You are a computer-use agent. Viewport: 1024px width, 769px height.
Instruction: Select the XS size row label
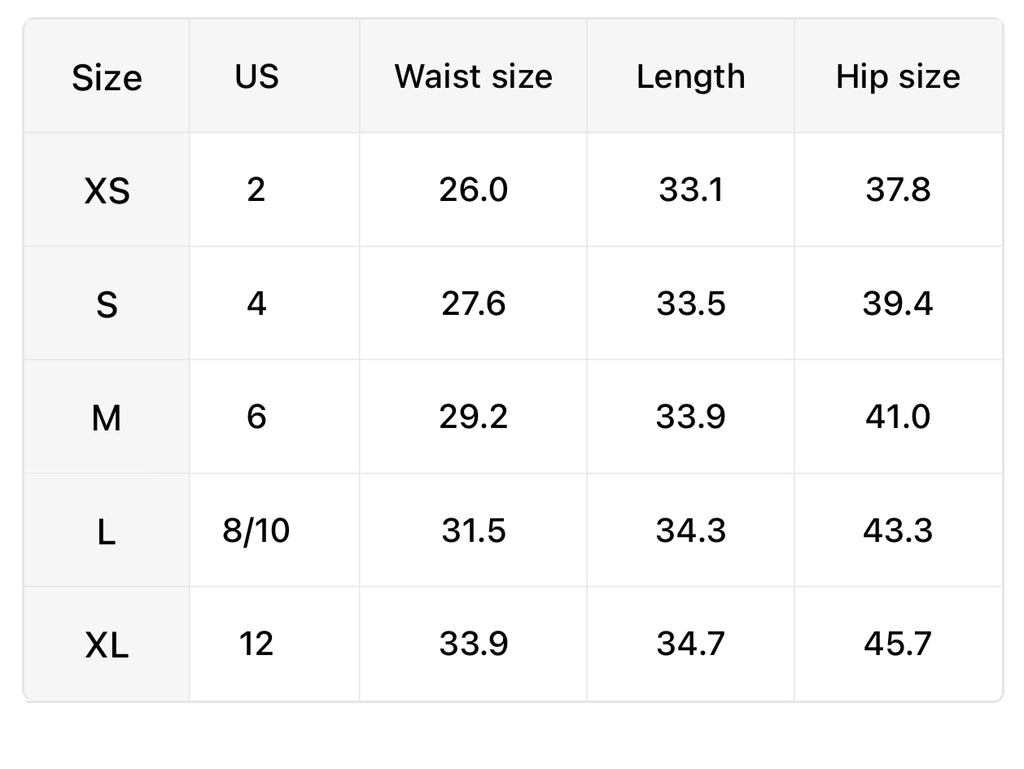pyautogui.click(x=107, y=190)
